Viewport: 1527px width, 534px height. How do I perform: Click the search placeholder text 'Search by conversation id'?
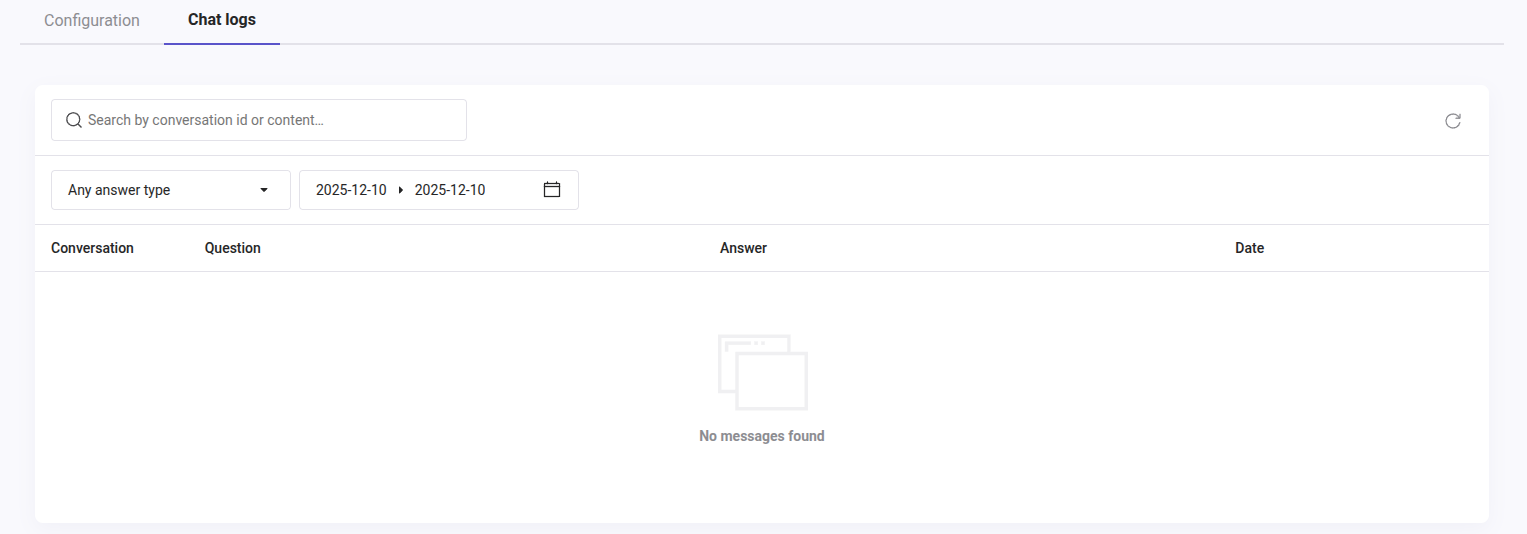205,120
